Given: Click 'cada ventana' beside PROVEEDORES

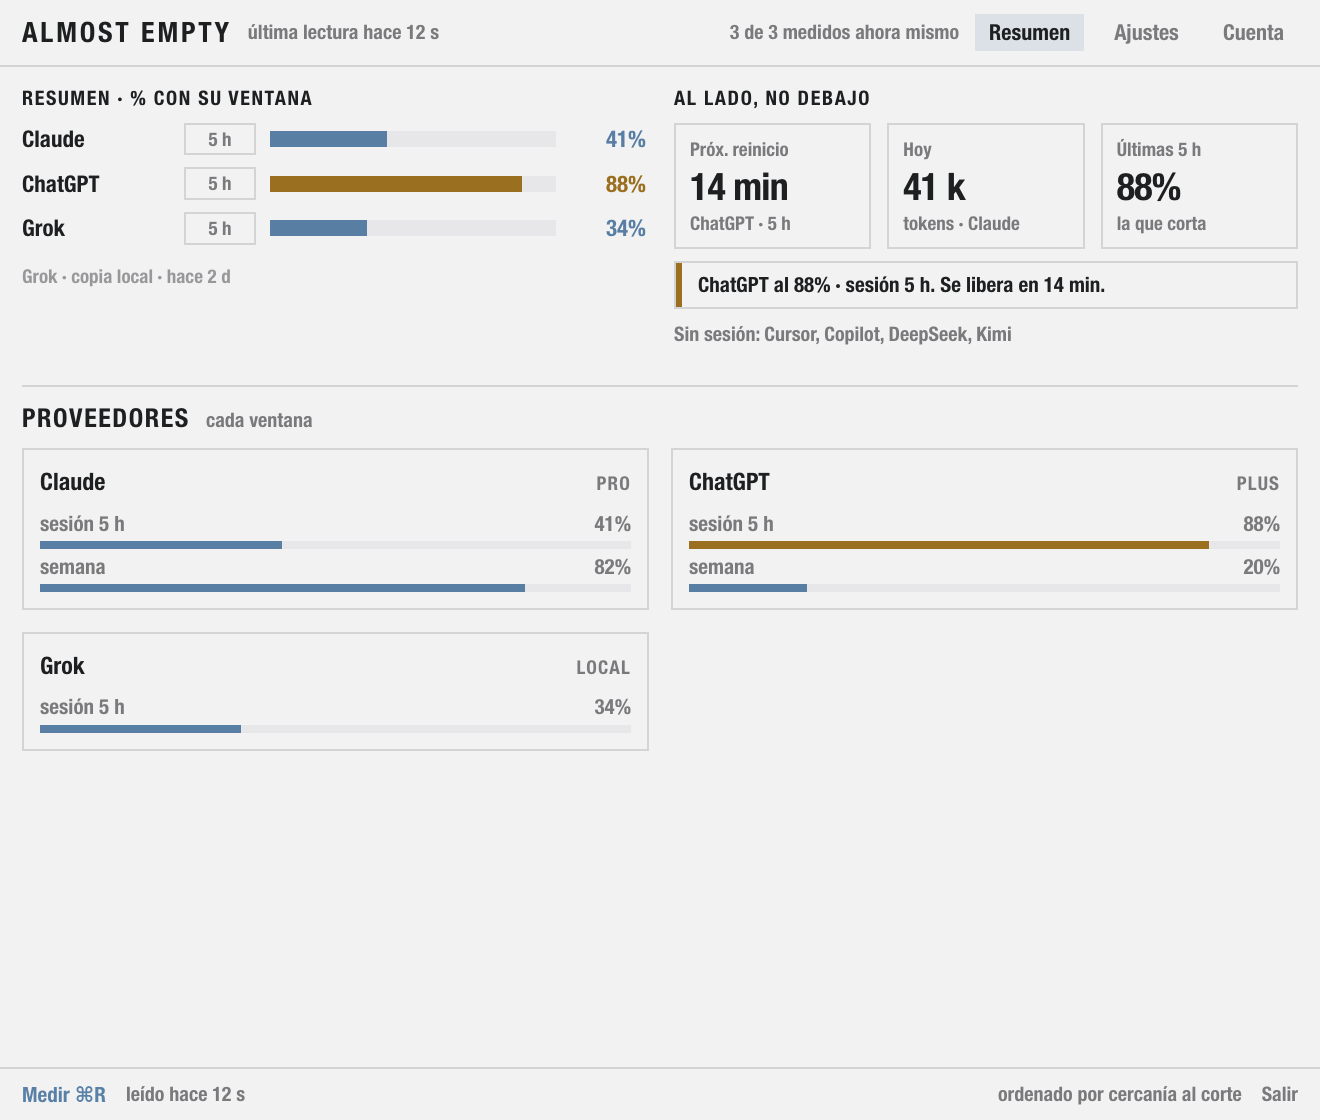Looking at the screenshot, I should [259, 420].
